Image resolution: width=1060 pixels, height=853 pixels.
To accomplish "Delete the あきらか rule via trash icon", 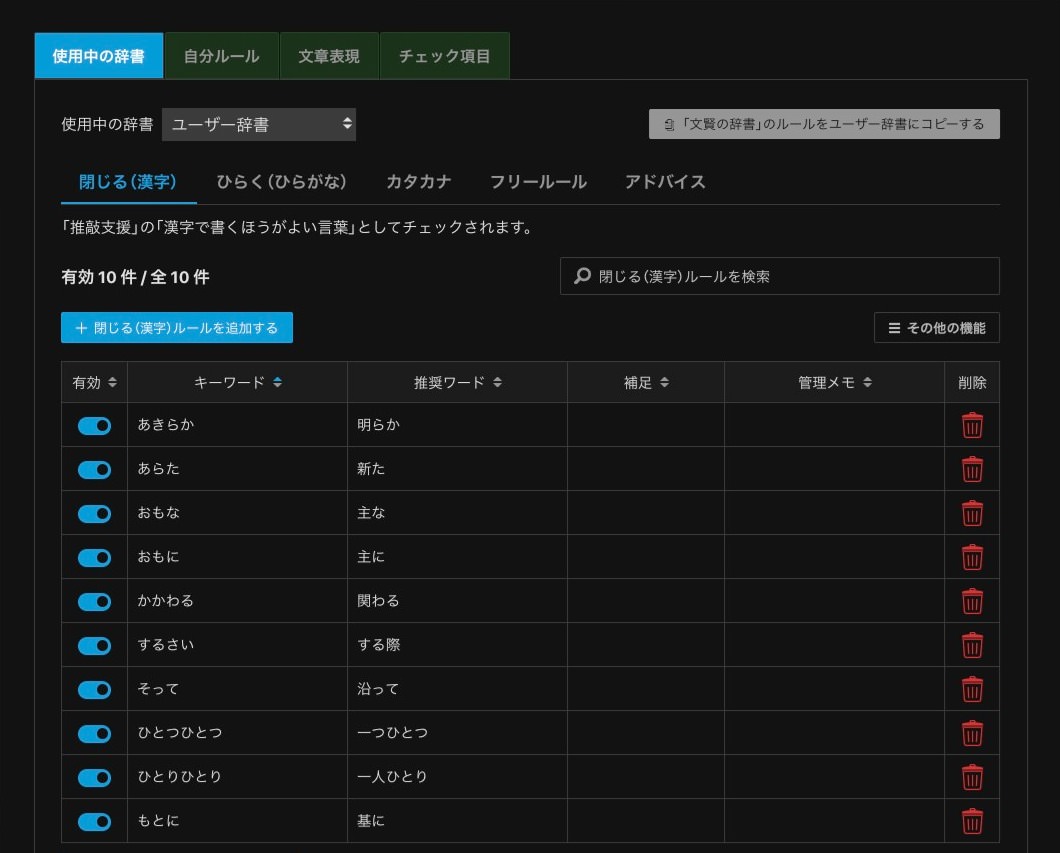I will [x=971, y=425].
